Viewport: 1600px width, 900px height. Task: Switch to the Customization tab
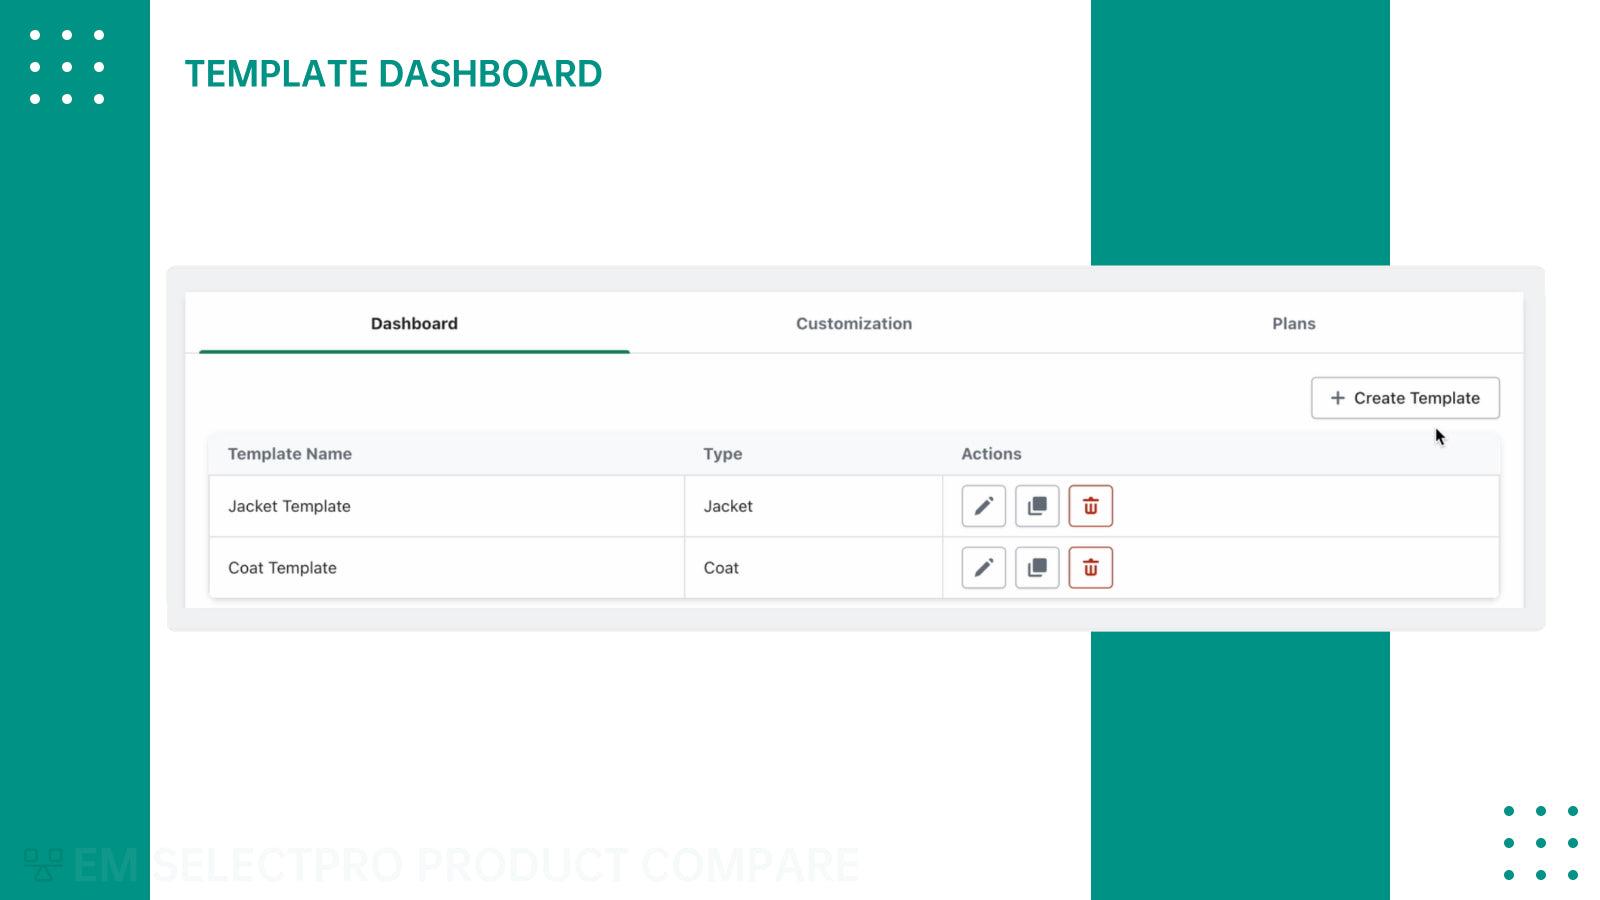click(x=853, y=323)
